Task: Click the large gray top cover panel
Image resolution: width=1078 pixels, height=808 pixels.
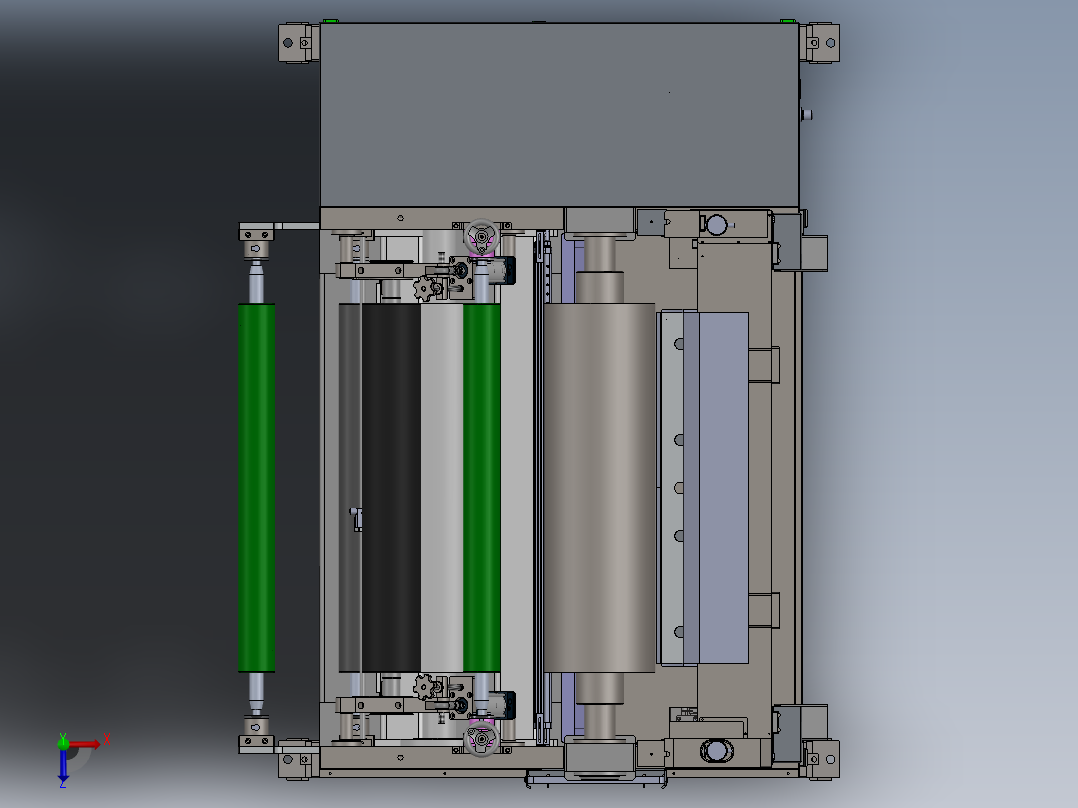Action: point(559,115)
